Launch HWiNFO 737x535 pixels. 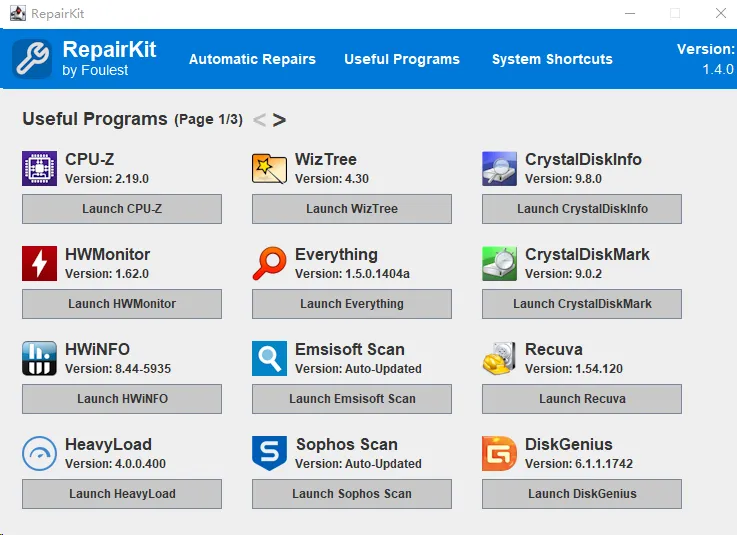coord(122,399)
